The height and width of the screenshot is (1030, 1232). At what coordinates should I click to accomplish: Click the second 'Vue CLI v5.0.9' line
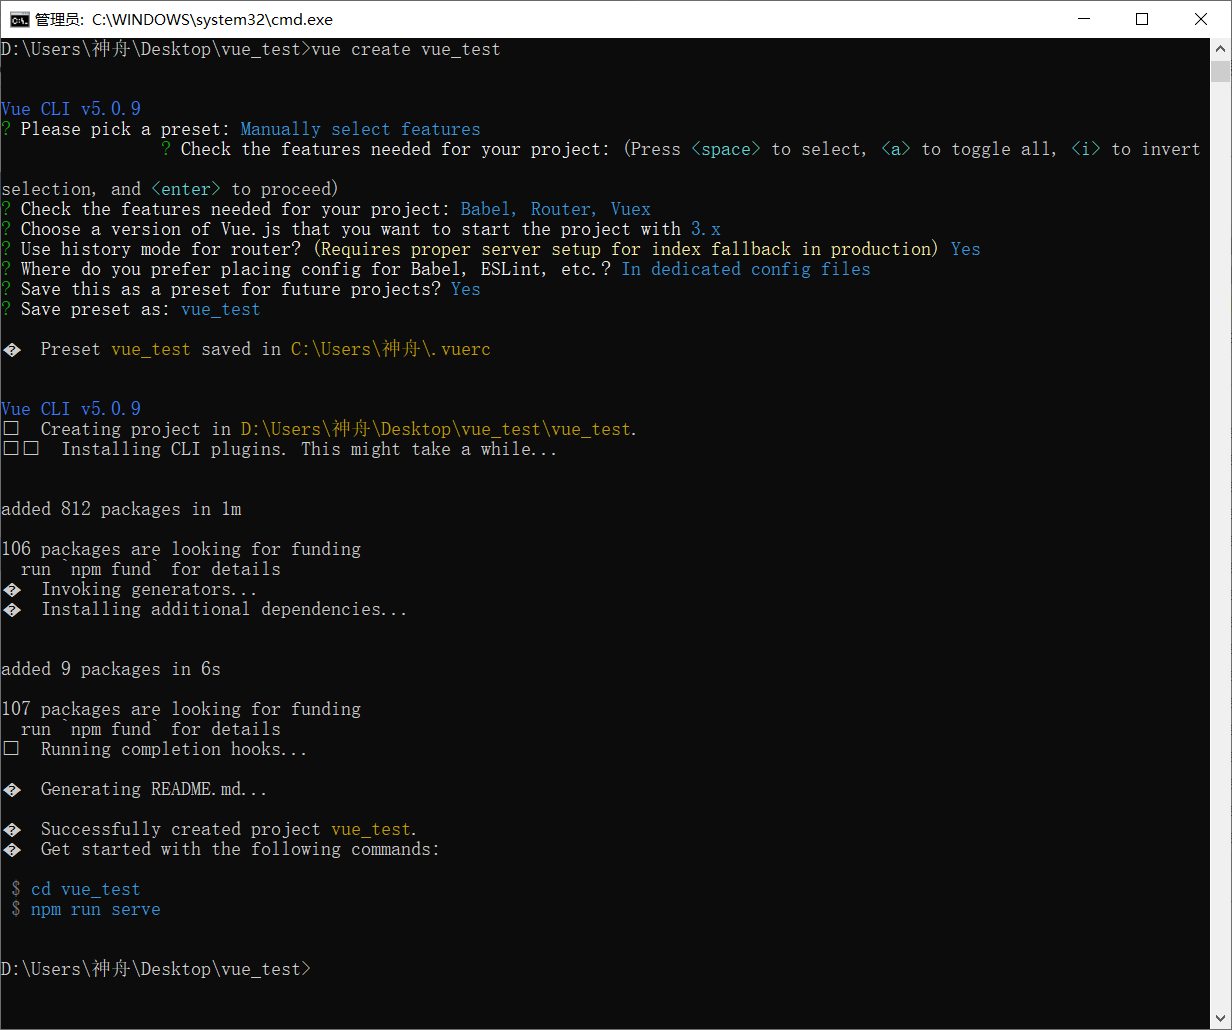pyautogui.click(x=71, y=409)
